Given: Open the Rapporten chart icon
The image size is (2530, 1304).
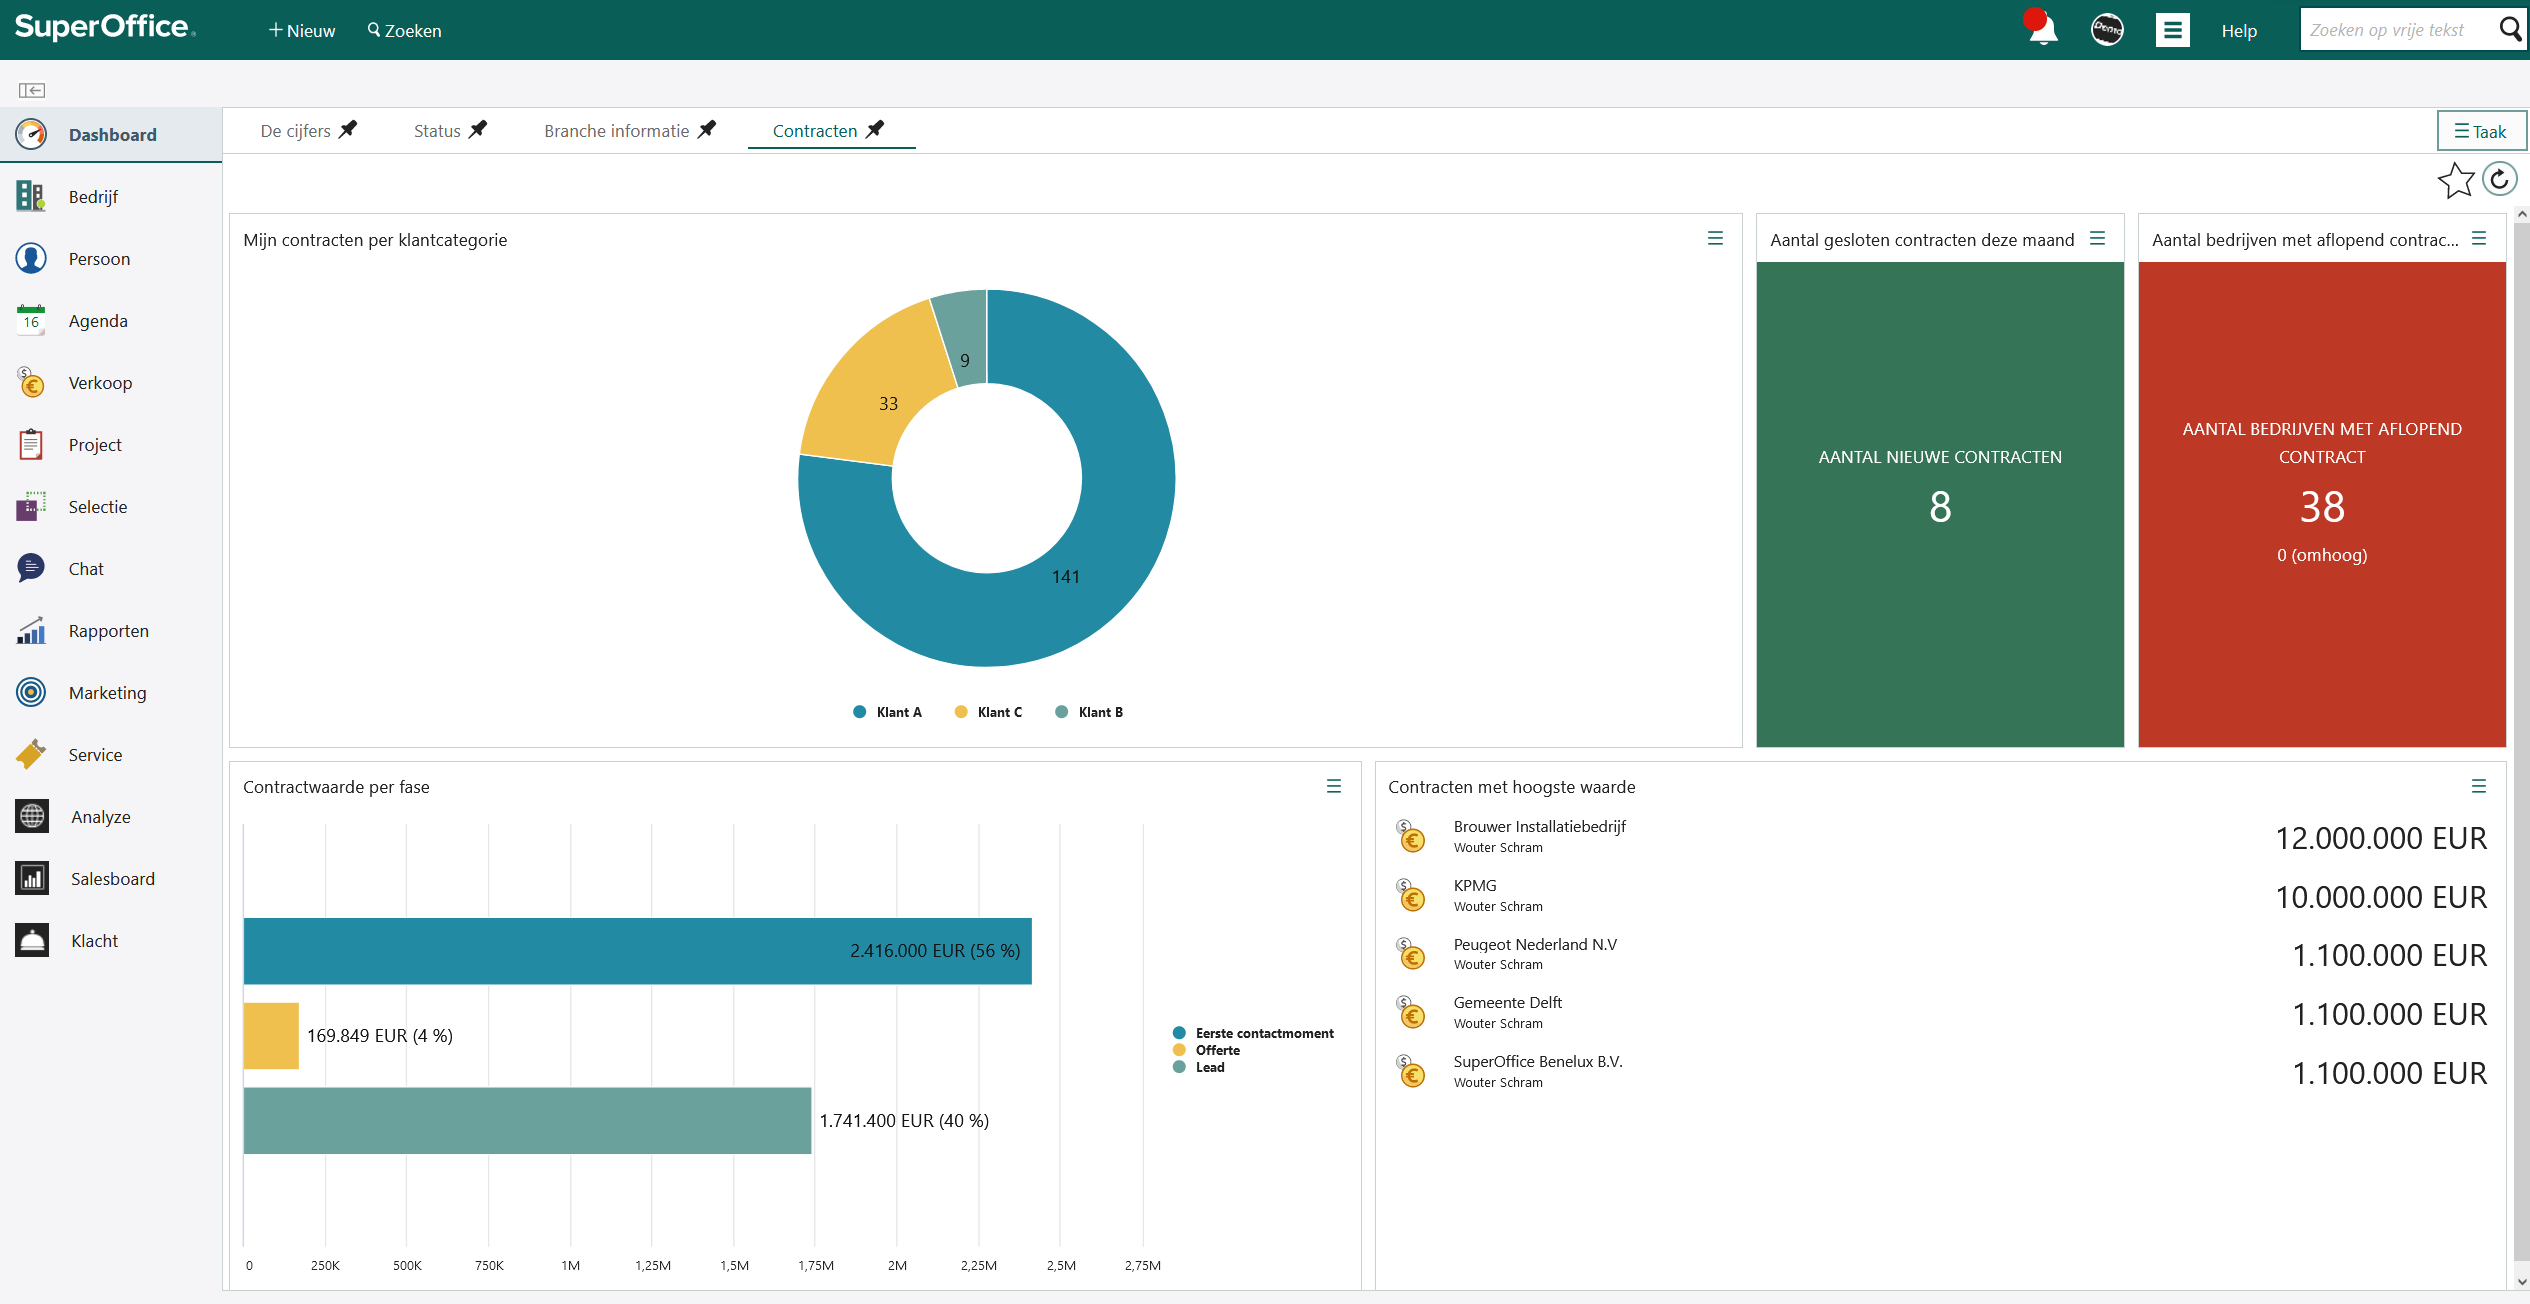Looking at the screenshot, I should coord(31,630).
